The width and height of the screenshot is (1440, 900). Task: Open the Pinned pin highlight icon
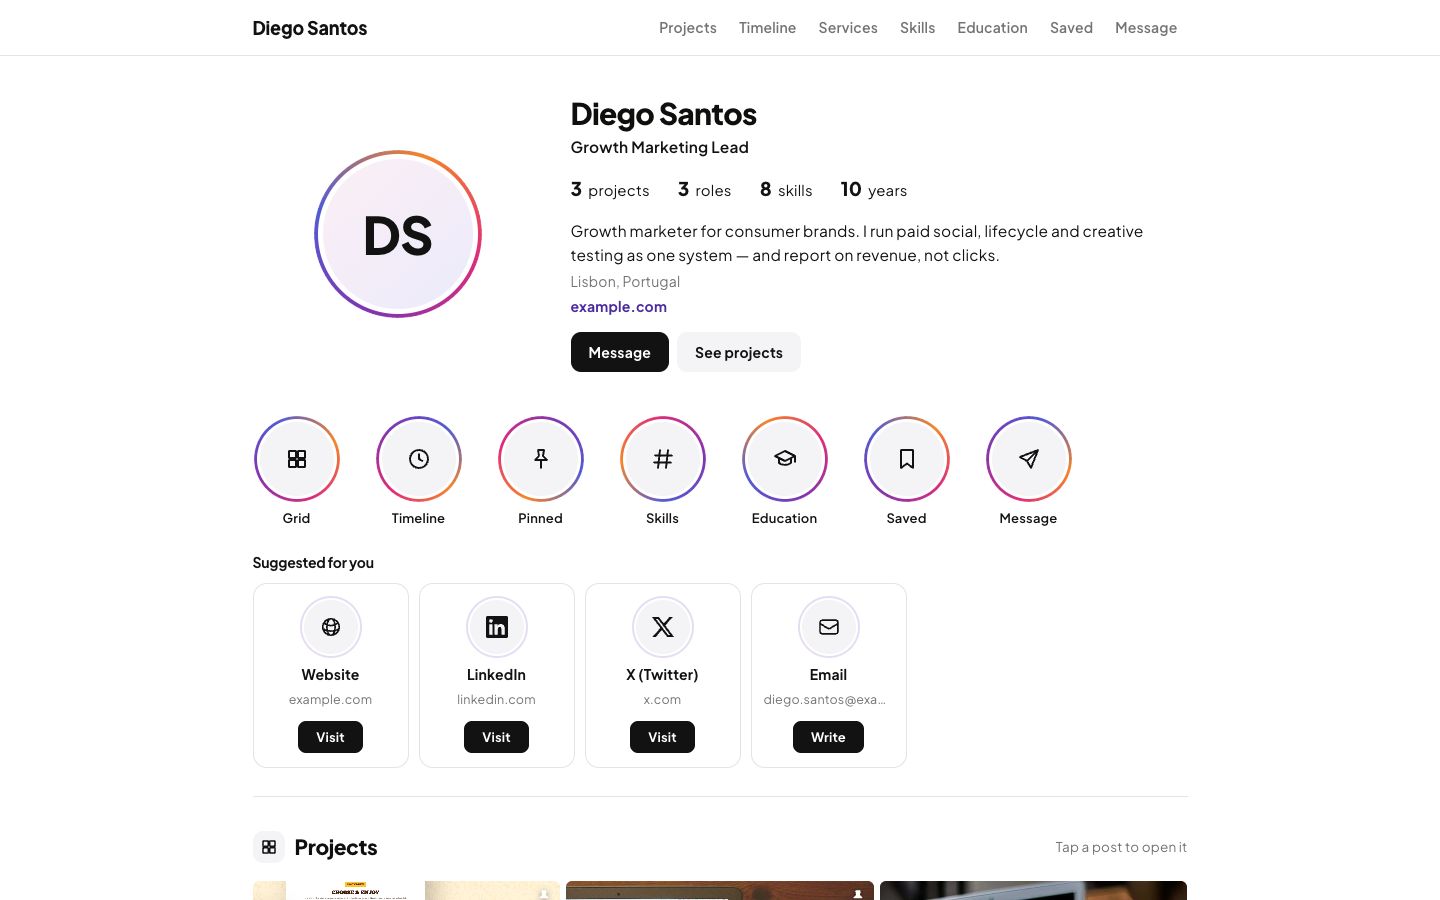[541, 459]
